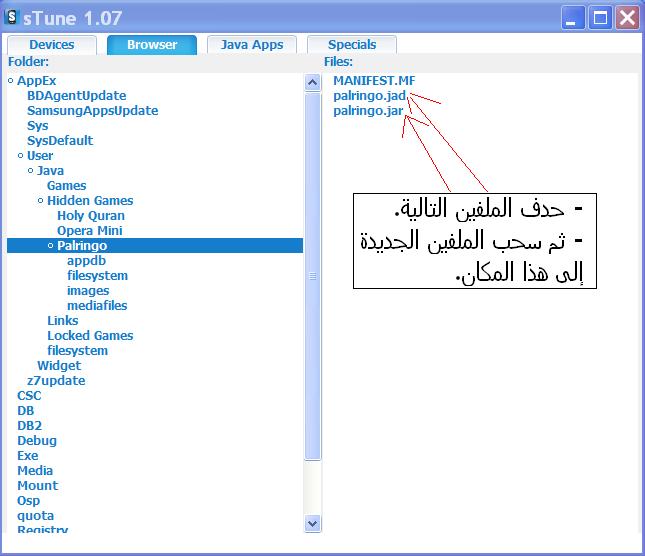Collapse the Hidden Games node
The width and height of the screenshot is (645, 556).
click(40, 201)
